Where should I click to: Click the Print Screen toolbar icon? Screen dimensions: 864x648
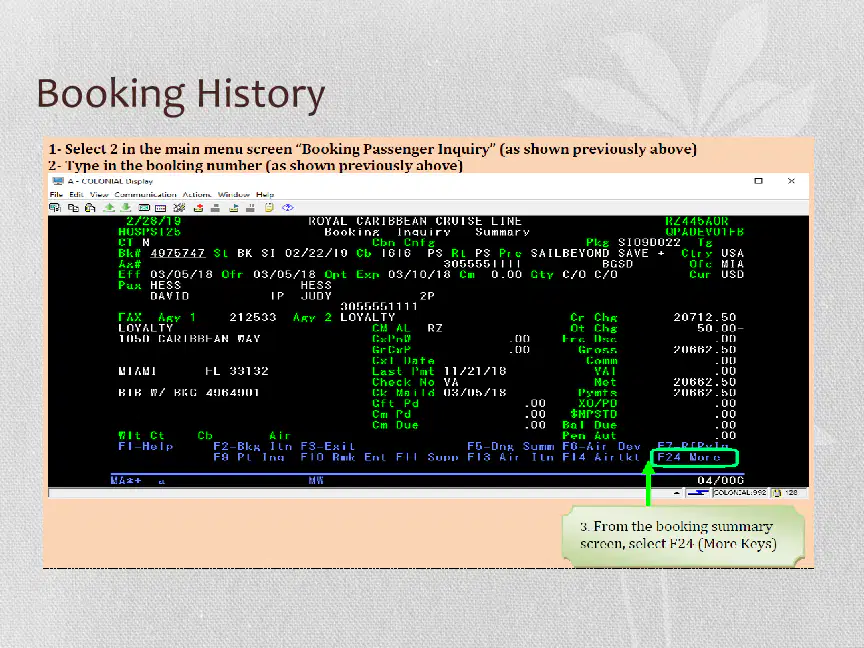tap(55, 208)
